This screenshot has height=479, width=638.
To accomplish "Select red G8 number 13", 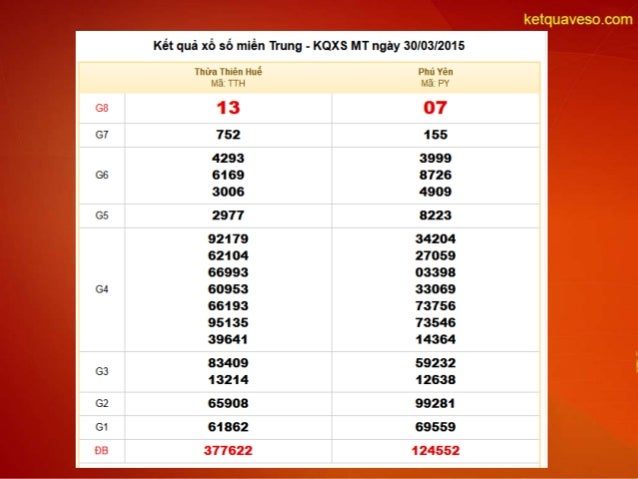I will (x=228, y=108).
